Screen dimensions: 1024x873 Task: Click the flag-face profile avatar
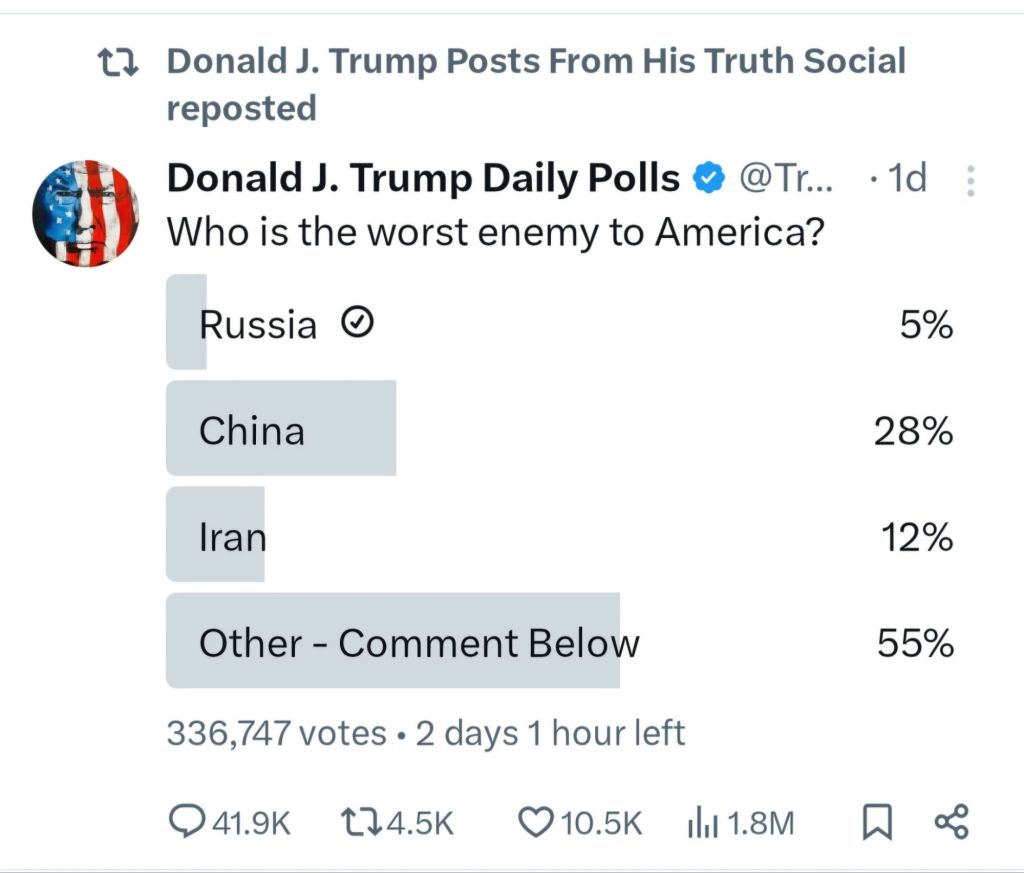(85, 212)
